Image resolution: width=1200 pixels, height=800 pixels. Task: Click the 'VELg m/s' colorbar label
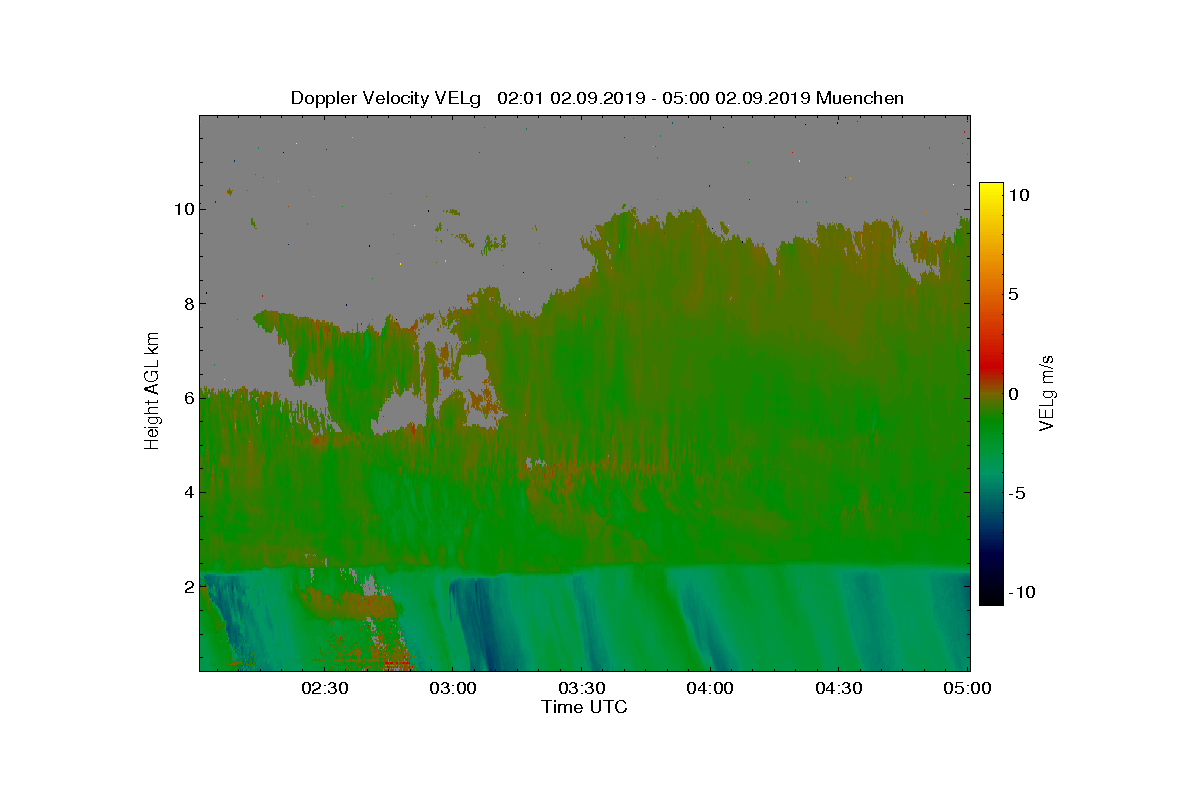click(x=1047, y=392)
